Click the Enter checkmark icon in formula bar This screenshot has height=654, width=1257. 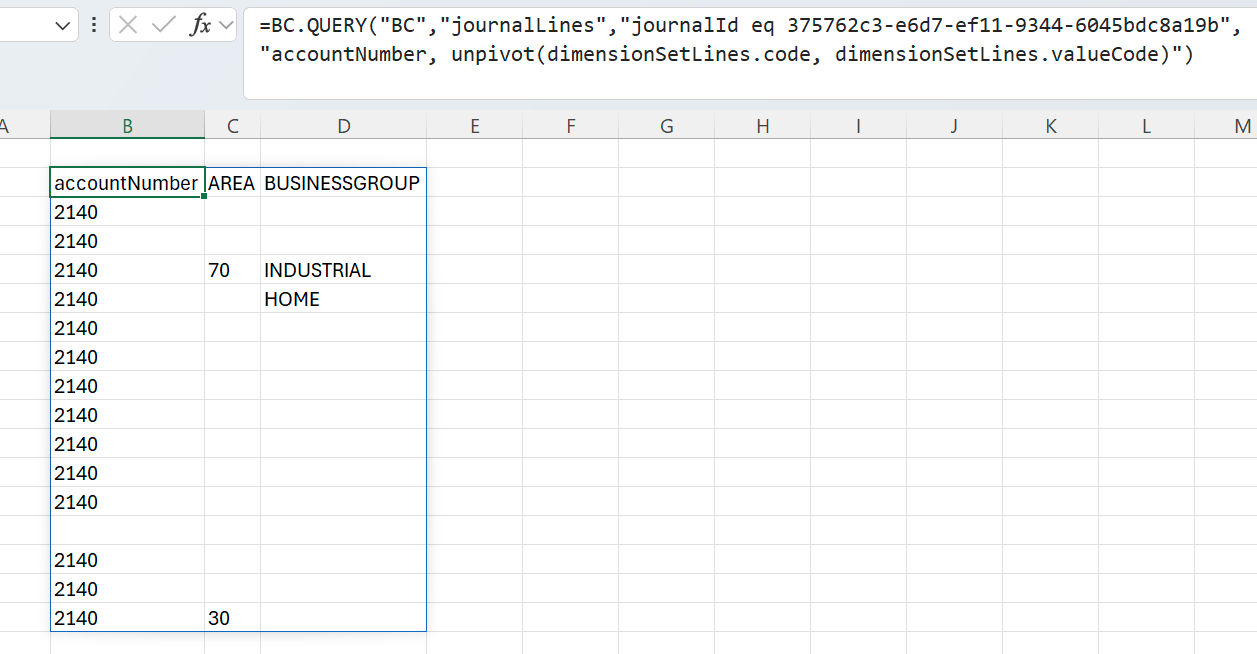click(x=164, y=25)
